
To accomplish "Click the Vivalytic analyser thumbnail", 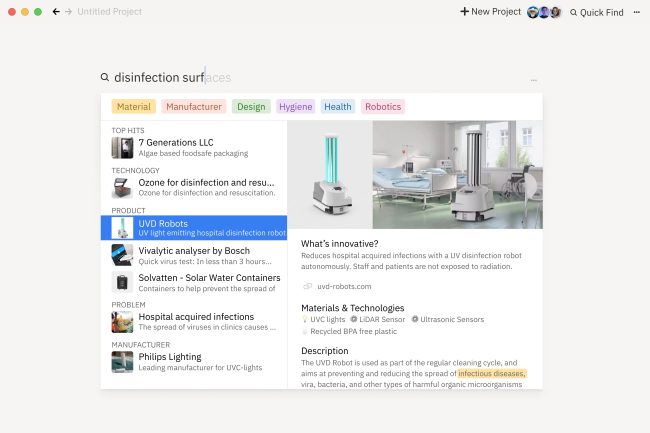I will click(122, 255).
